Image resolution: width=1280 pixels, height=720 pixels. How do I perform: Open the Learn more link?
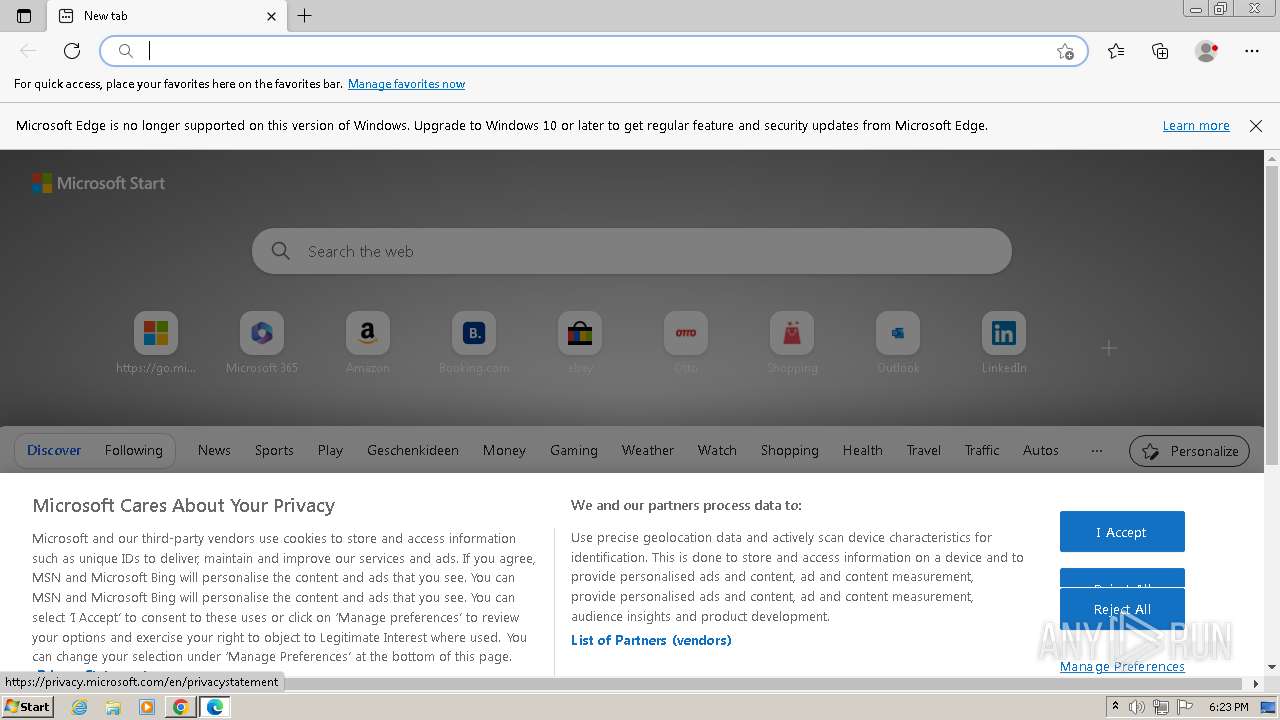[x=1196, y=126]
